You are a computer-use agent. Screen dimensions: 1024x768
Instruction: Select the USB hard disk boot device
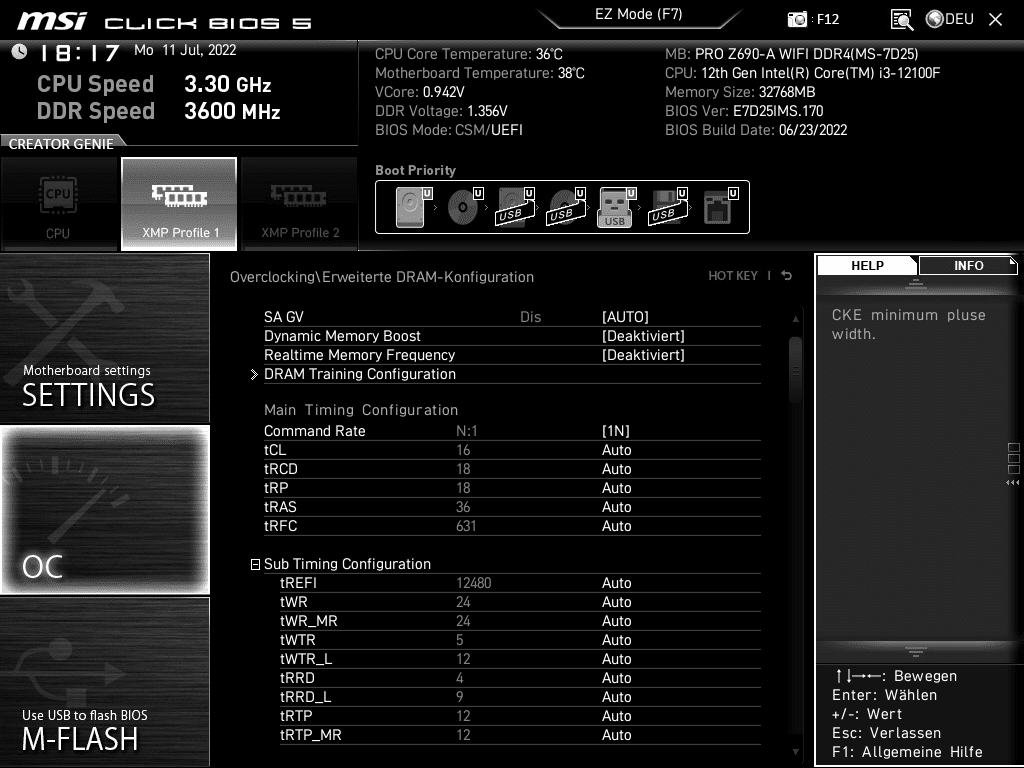515,207
